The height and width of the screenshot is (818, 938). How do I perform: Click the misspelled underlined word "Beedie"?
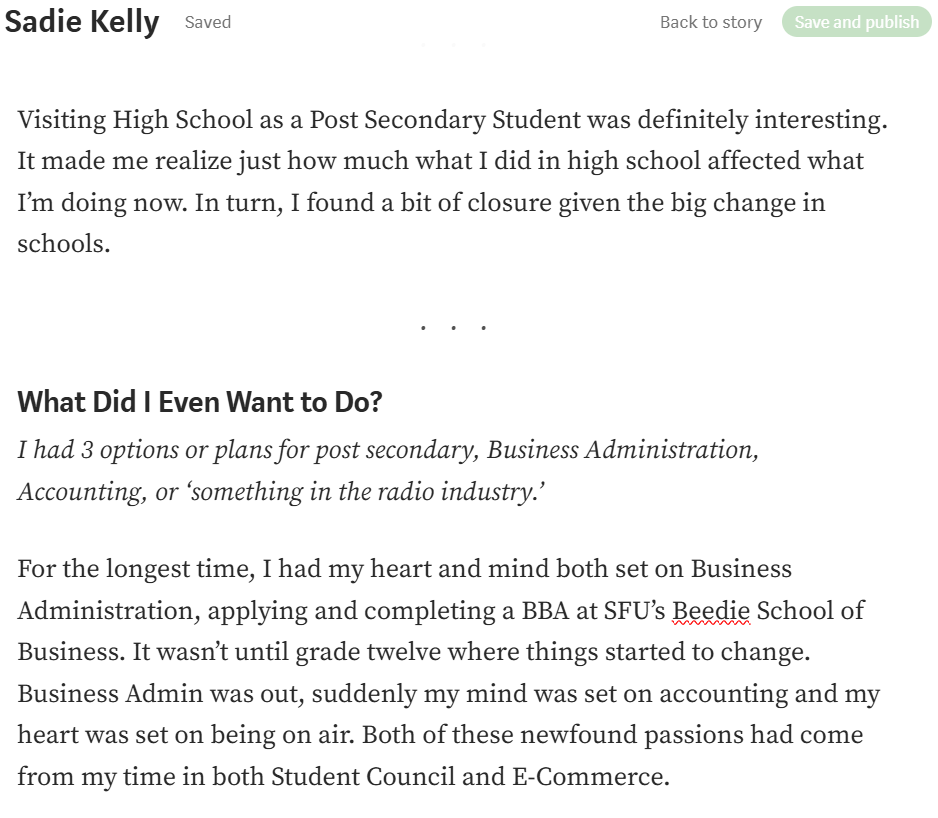pos(711,611)
